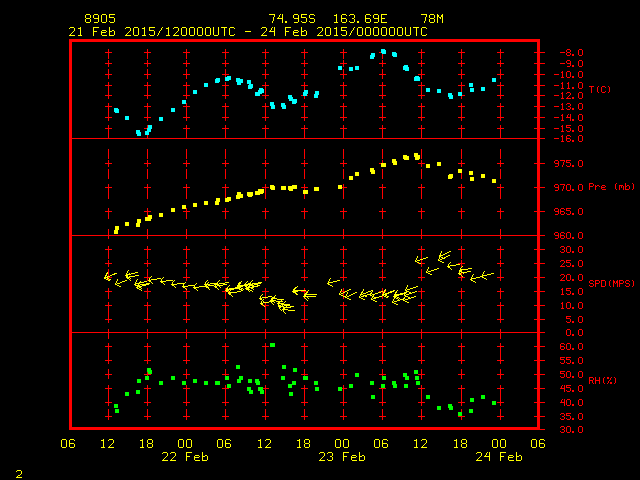Click the start time 21 Feb 2015/120000UTC
Viewport: 640px width, 480px height.
152,32
